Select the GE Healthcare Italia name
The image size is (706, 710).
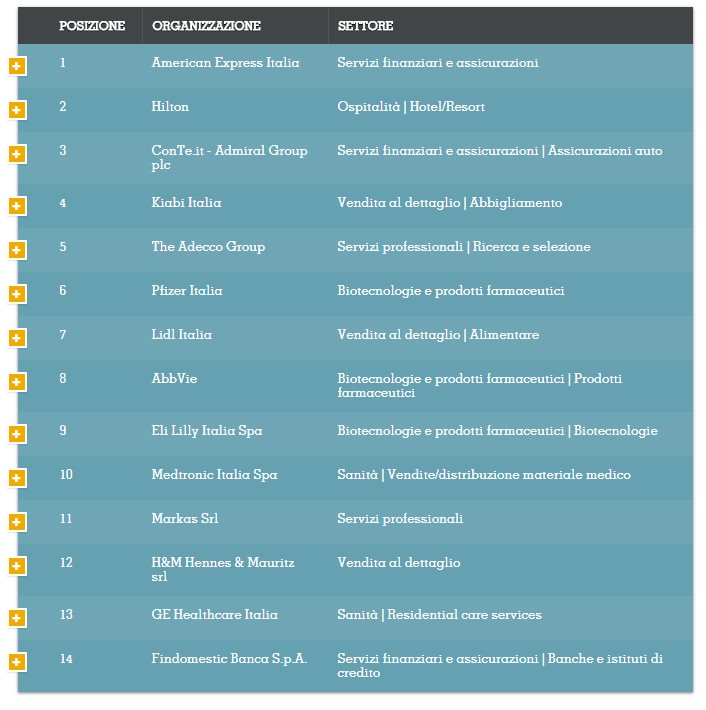215,614
